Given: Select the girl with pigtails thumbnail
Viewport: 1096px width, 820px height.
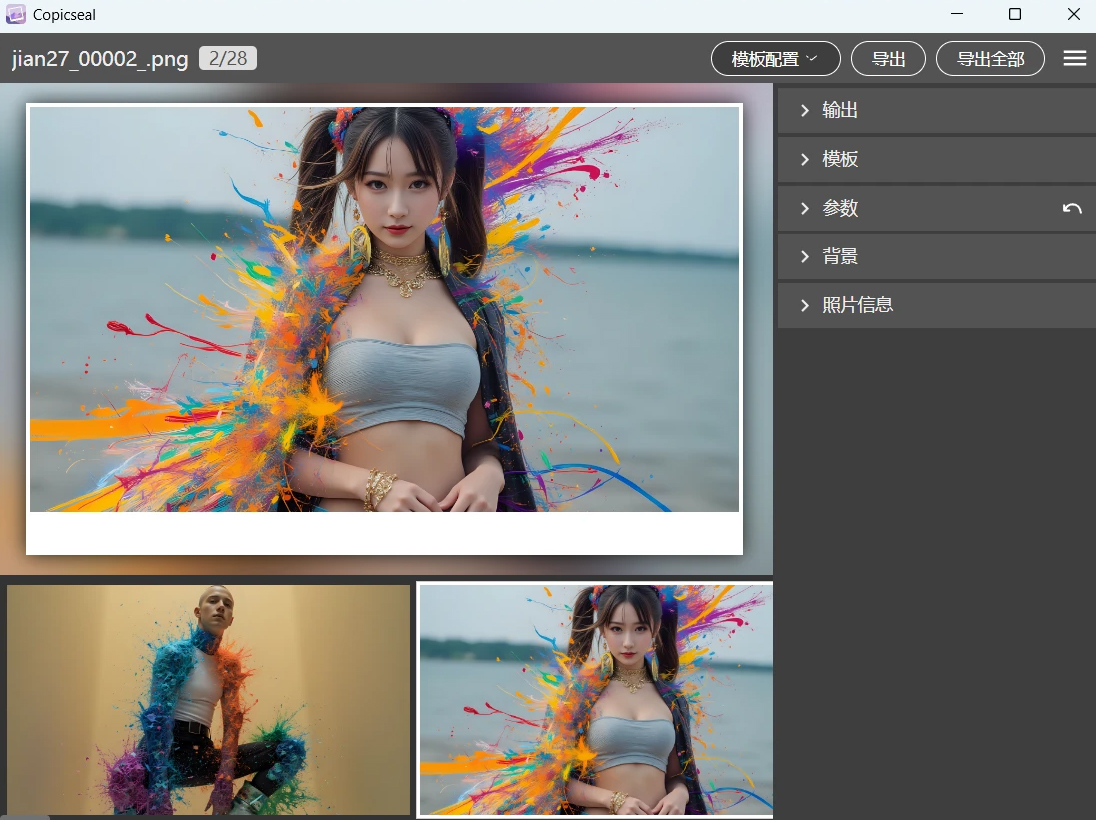Looking at the screenshot, I should [595, 699].
